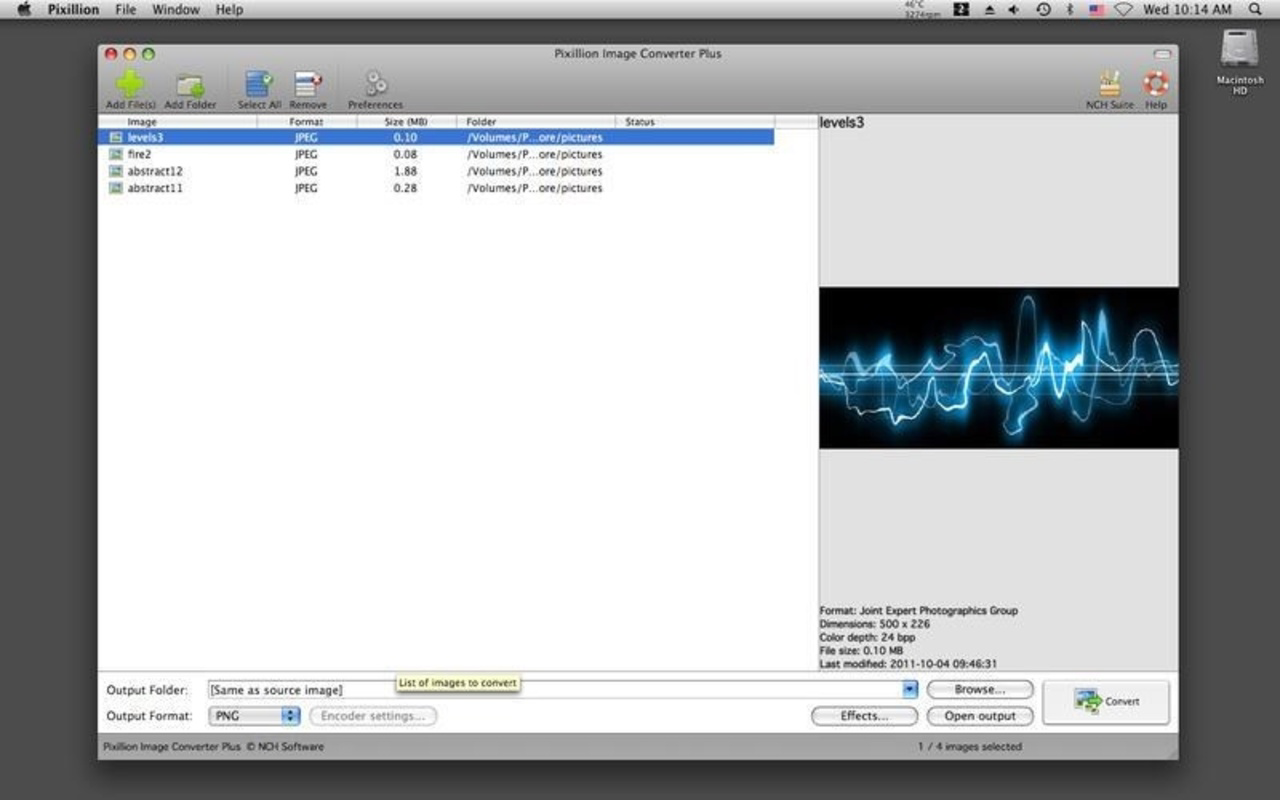Click the folder path of abstract11 row
Viewport: 1280px width, 800px height.
pos(535,188)
